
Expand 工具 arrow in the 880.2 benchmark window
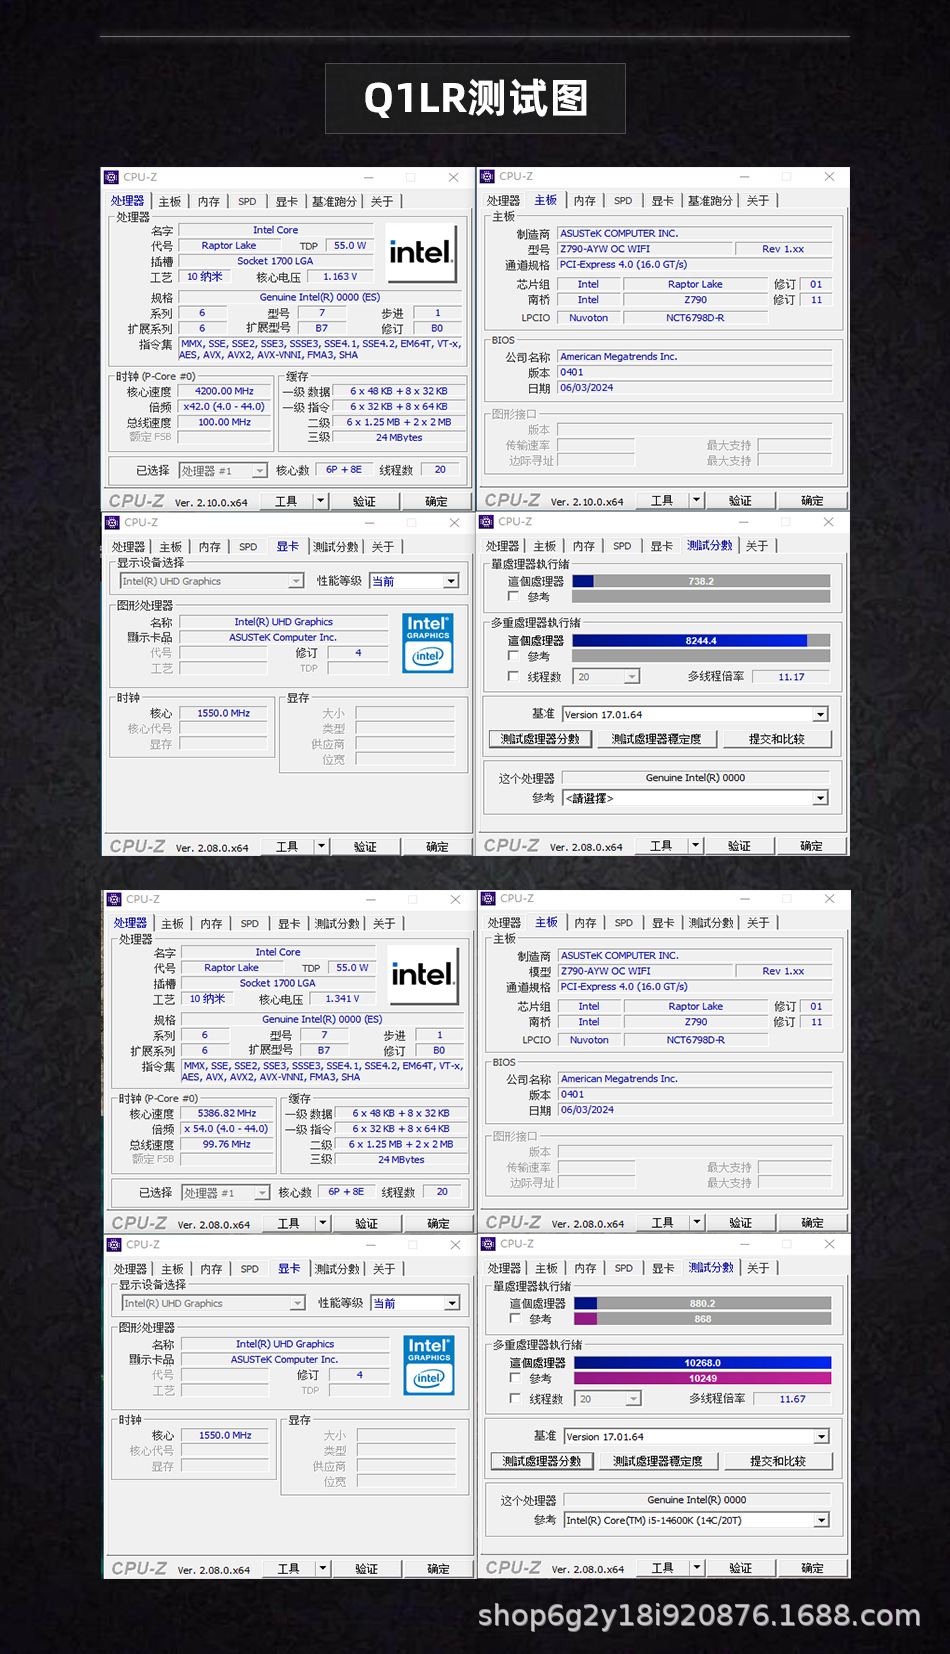click(697, 1567)
